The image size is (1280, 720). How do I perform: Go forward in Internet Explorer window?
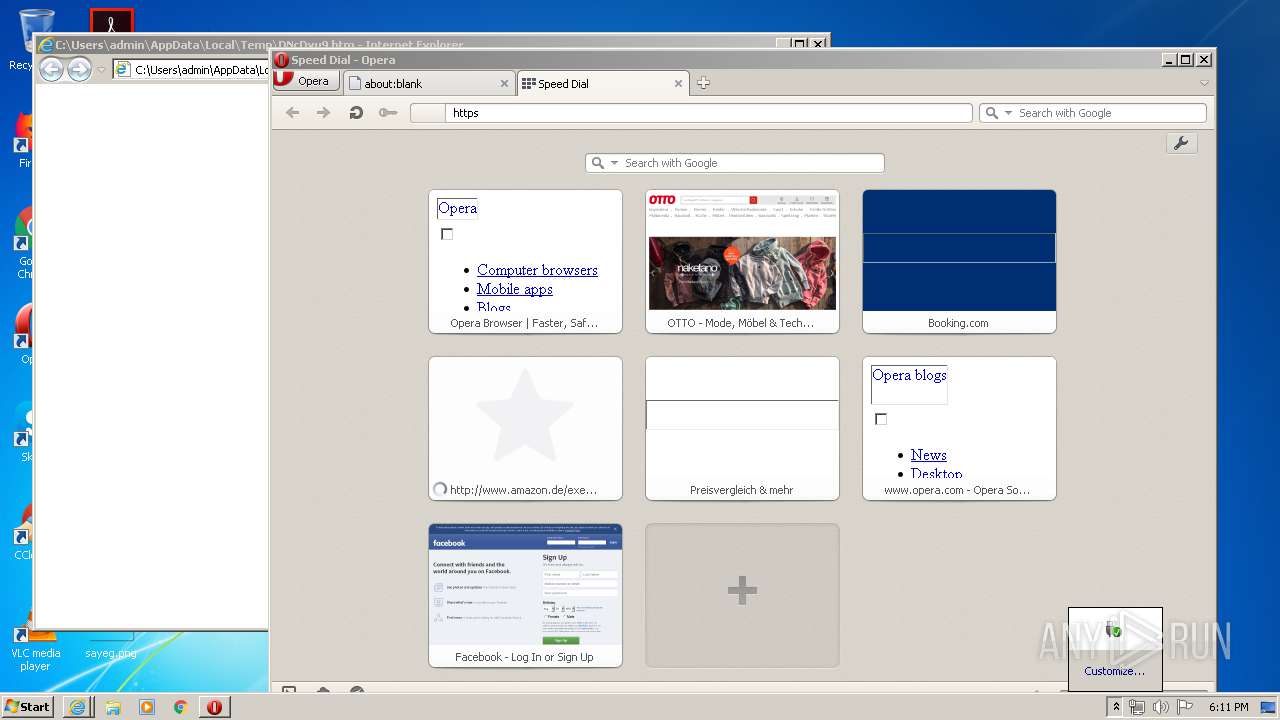coord(79,69)
